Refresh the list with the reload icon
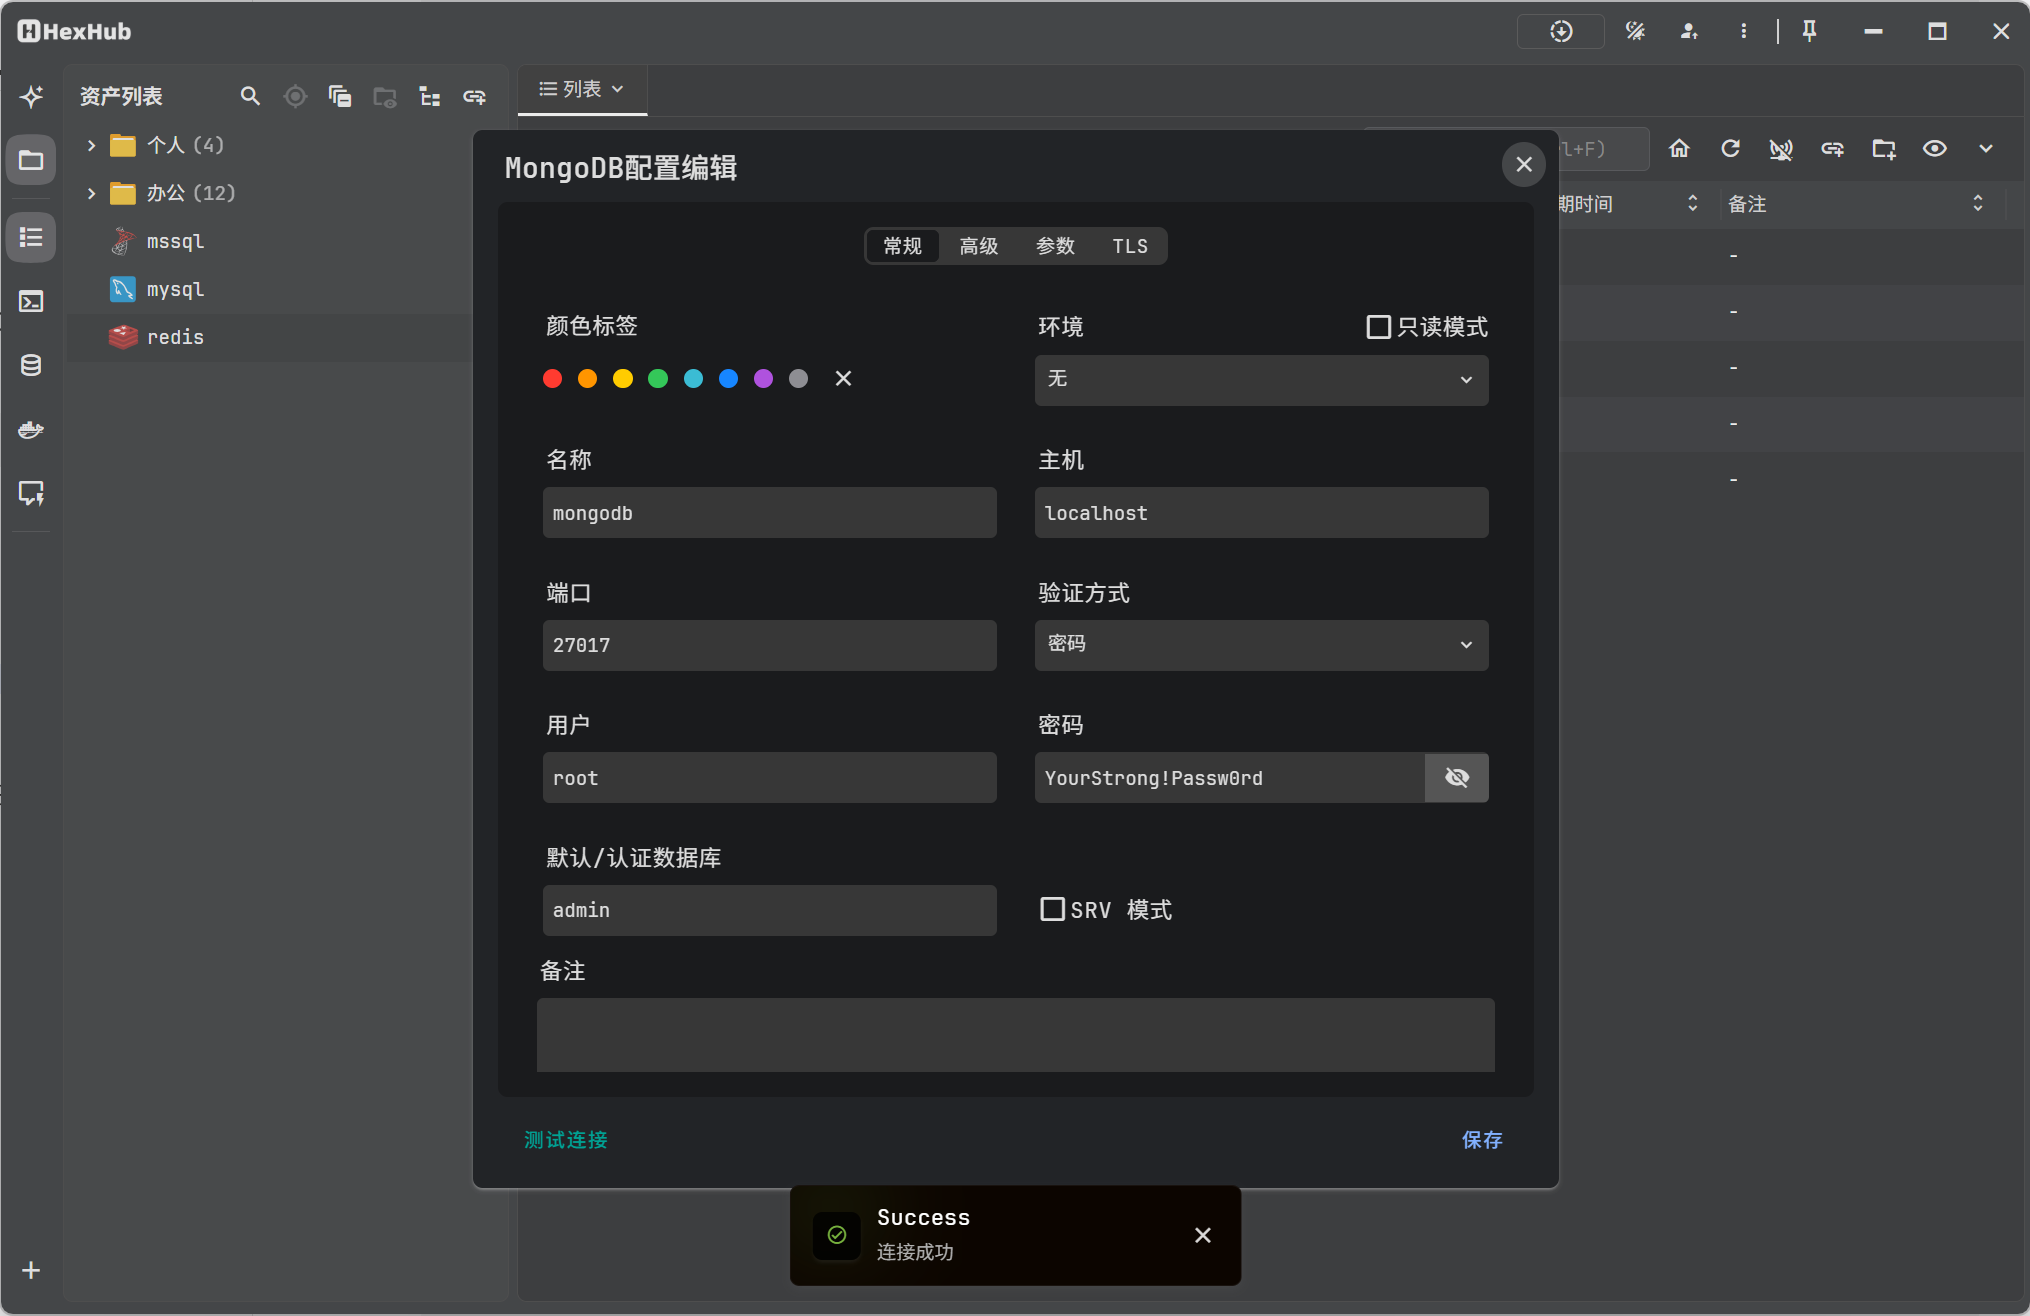 tap(1730, 149)
